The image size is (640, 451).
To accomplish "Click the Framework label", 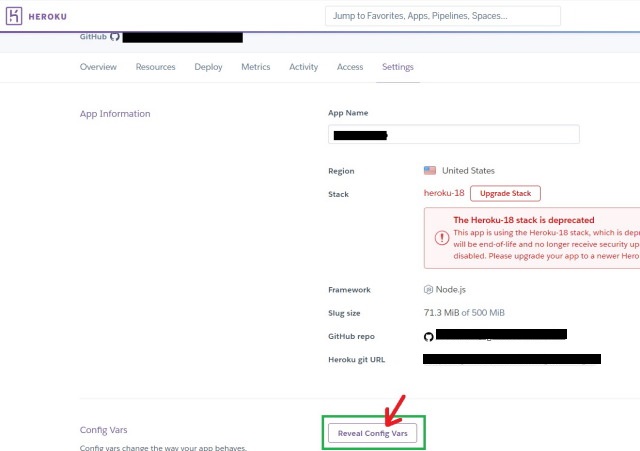I will pos(349,290).
